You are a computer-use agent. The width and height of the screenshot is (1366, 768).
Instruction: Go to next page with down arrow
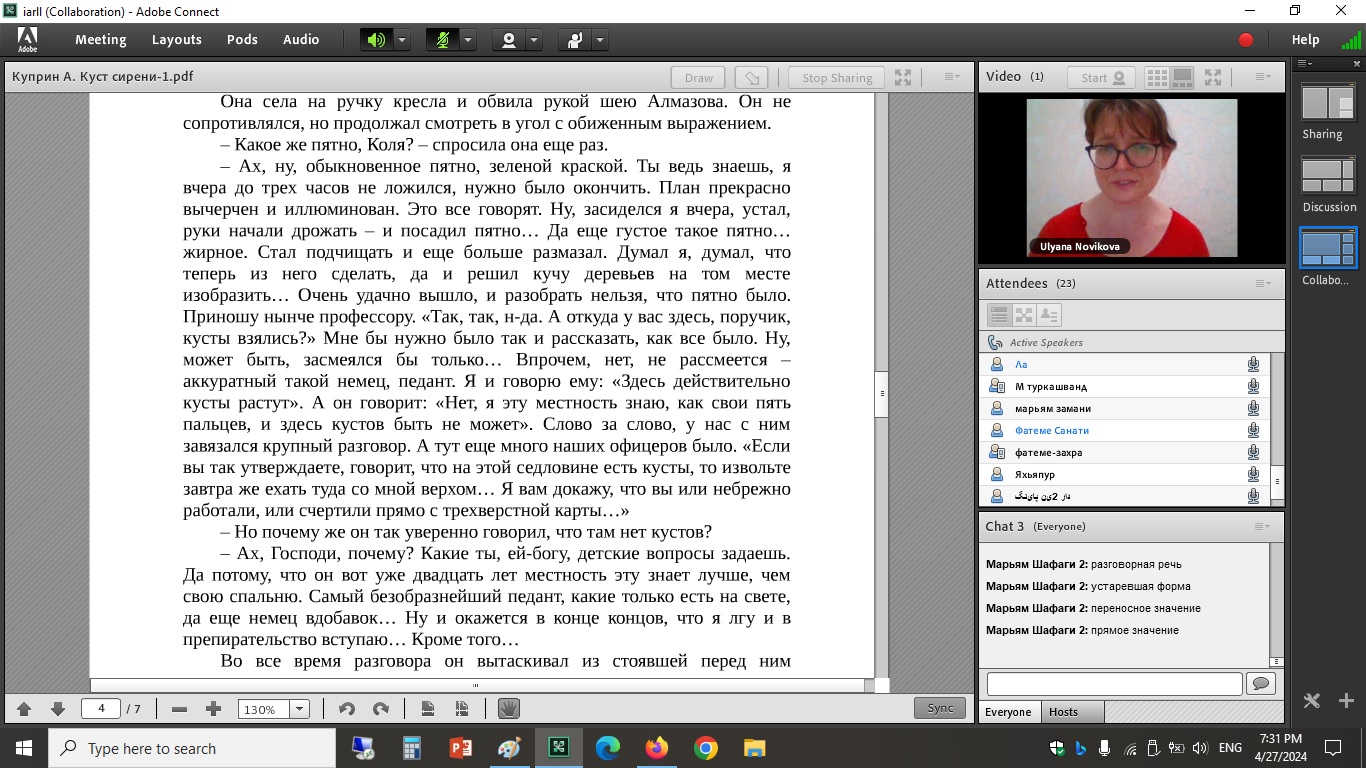[x=58, y=709]
